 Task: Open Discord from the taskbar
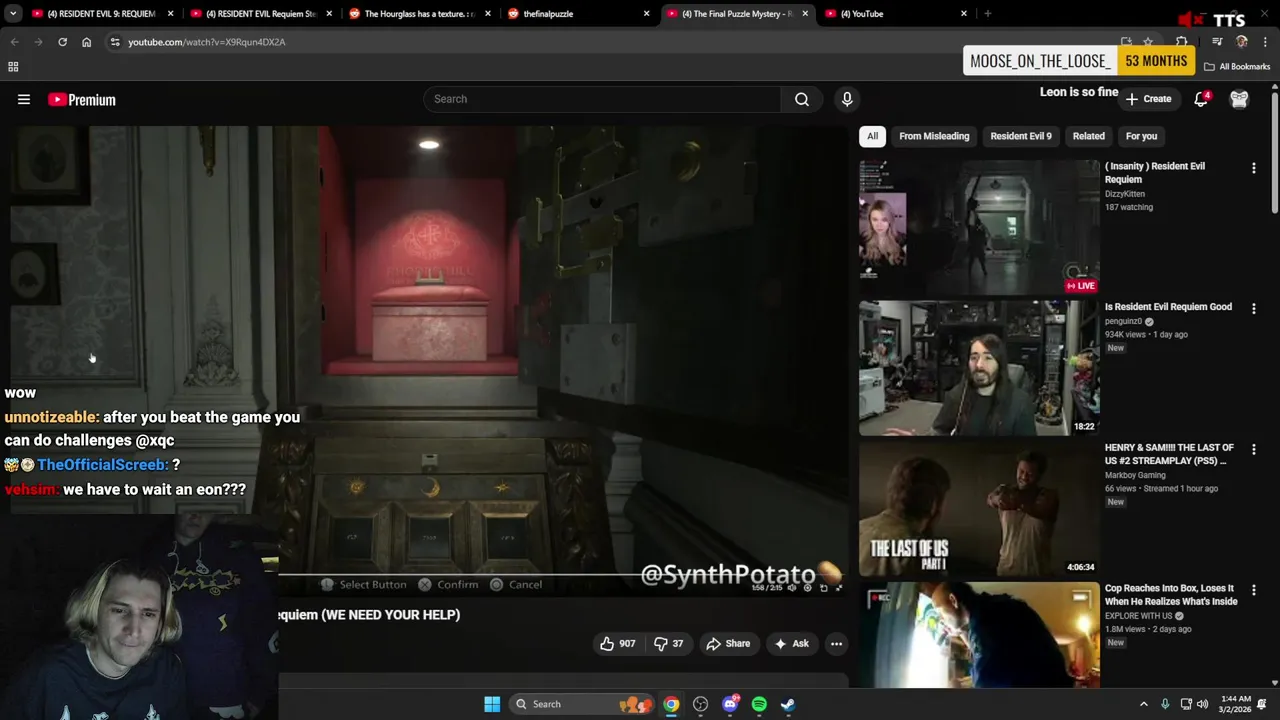coord(730,704)
